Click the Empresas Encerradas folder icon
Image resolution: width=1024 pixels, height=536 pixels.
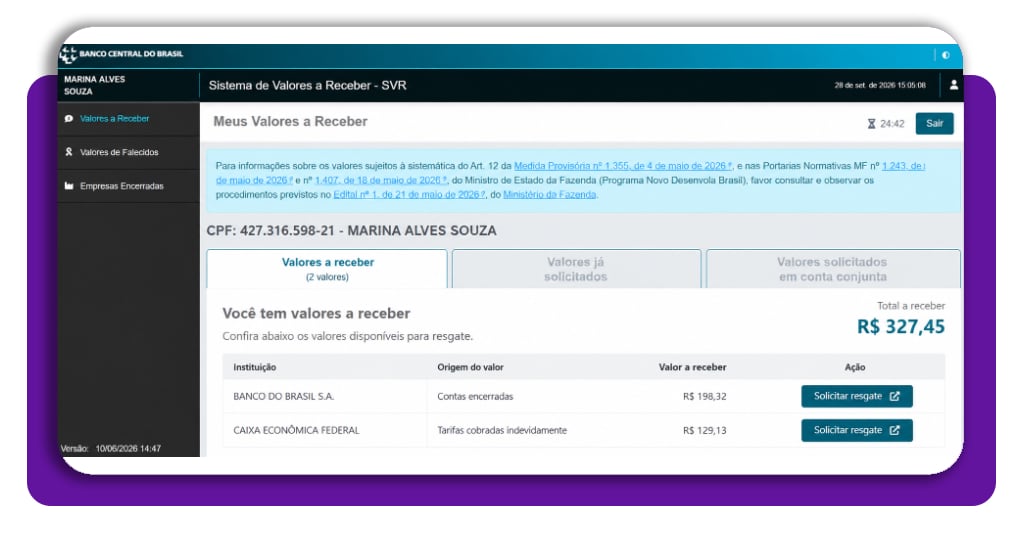pyautogui.click(x=69, y=185)
